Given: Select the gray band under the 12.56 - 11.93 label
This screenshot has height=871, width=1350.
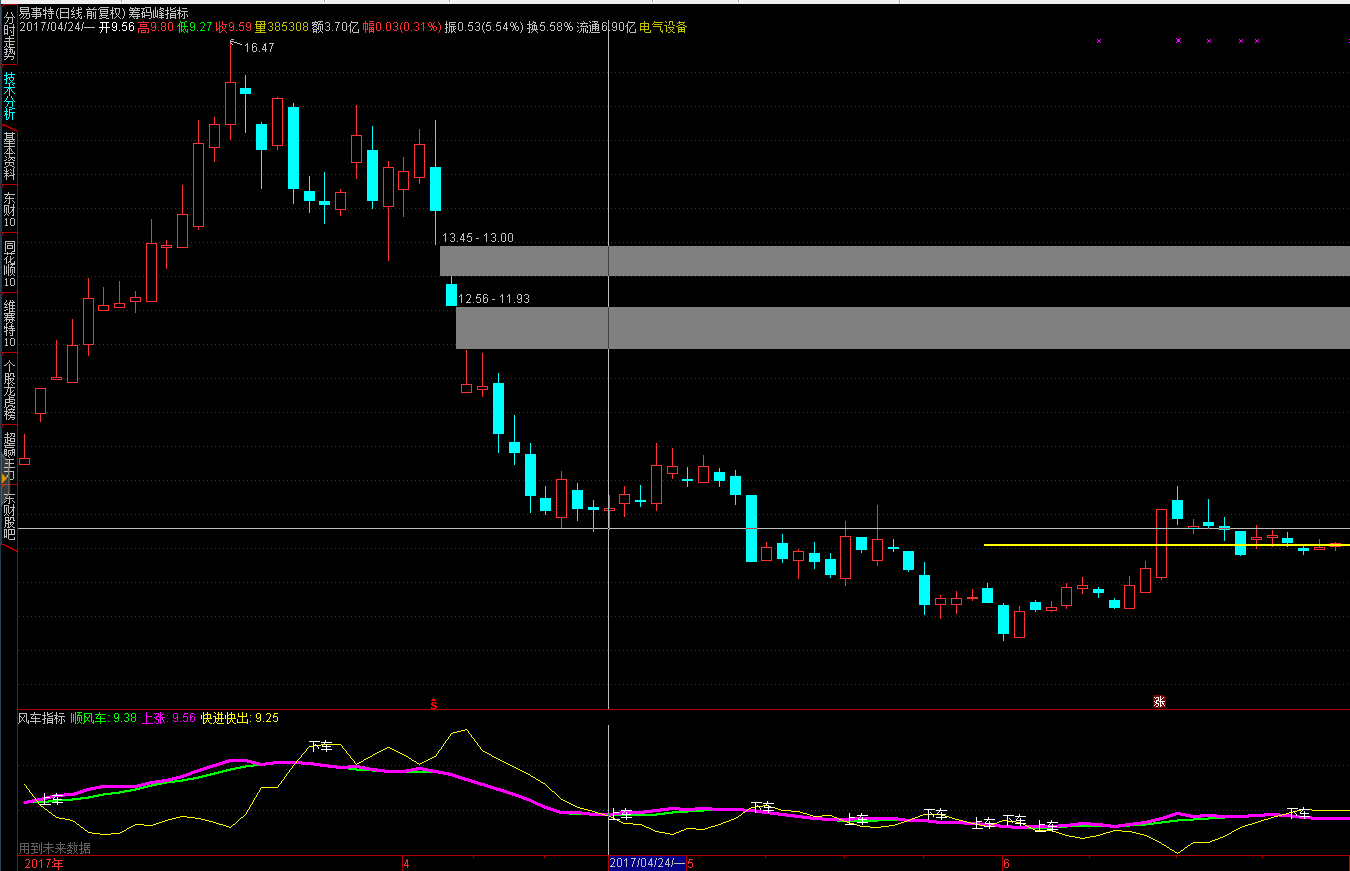Looking at the screenshot, I should click(x=903, y=328).
